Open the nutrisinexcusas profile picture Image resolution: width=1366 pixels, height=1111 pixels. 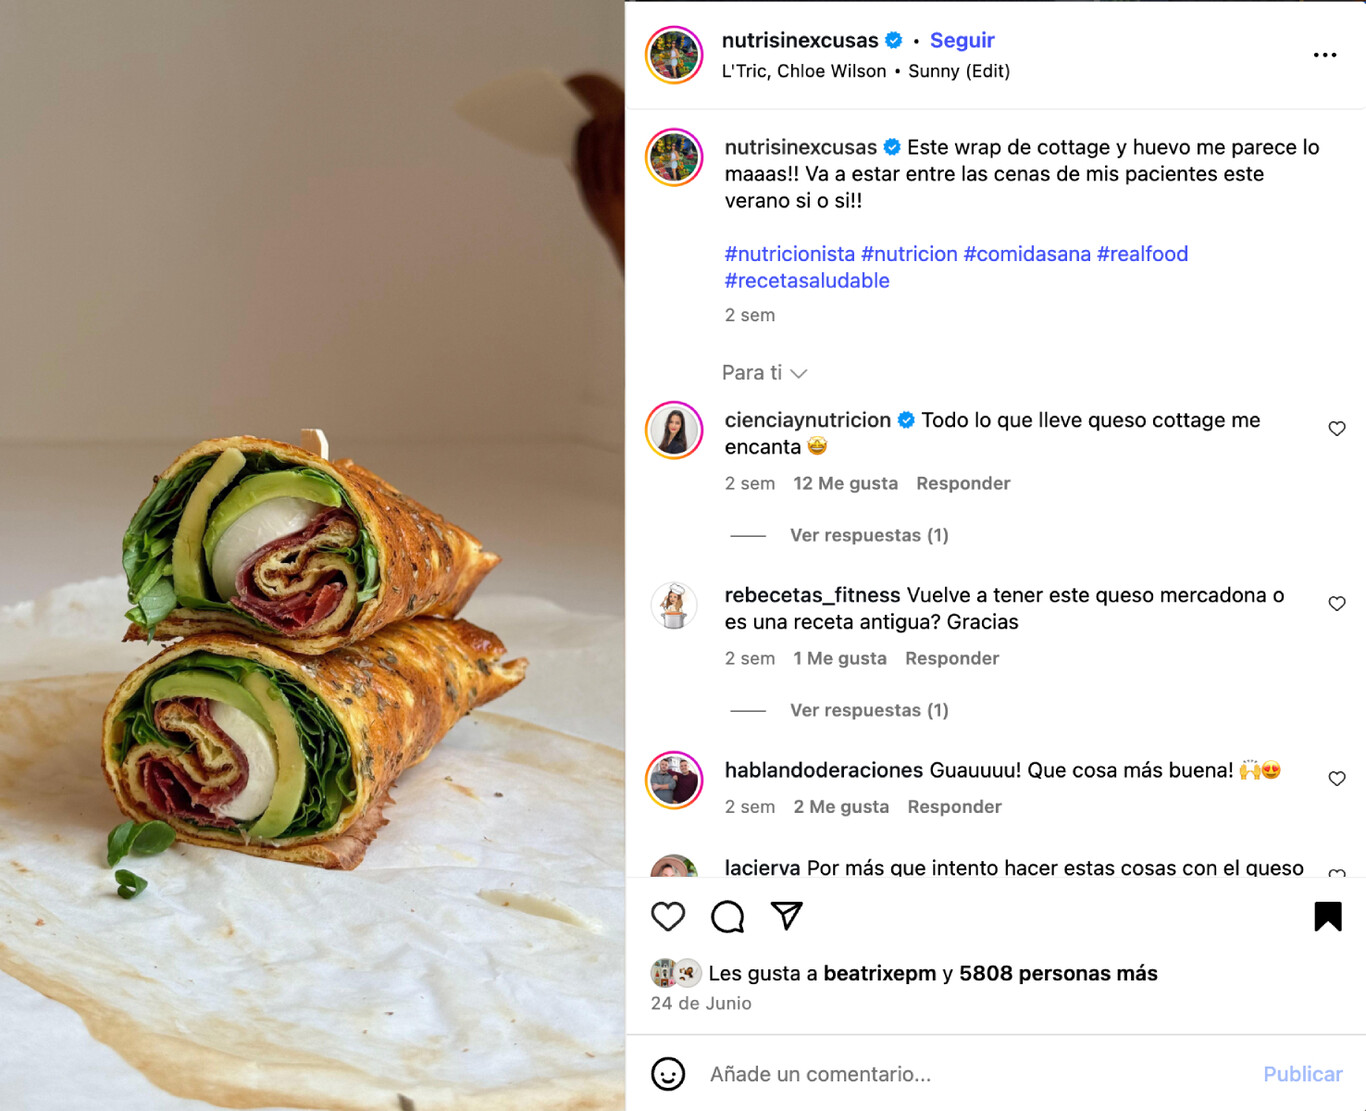point(674,57)
